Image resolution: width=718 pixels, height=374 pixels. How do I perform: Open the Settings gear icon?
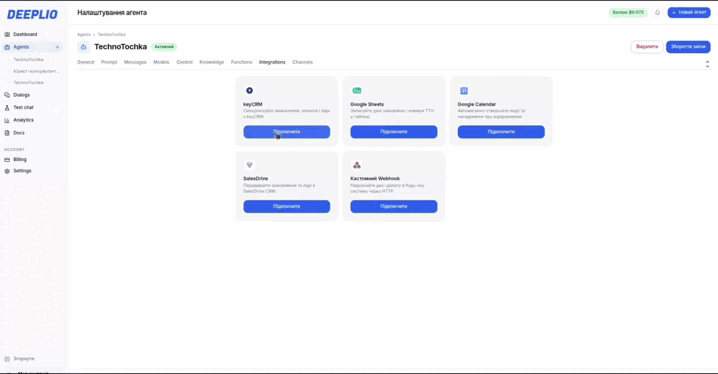7,171
